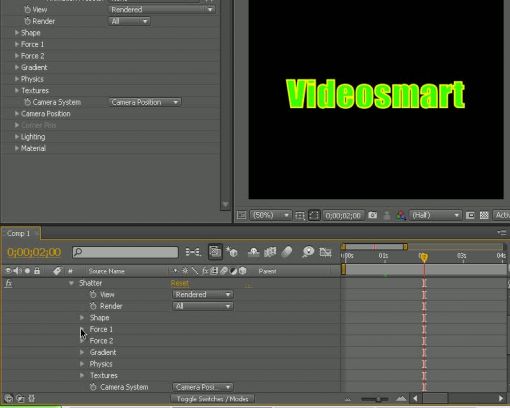Collapse the Shatter effect in timeline
The width and height of the screenshot is (510, 408).
click(71, 283)
